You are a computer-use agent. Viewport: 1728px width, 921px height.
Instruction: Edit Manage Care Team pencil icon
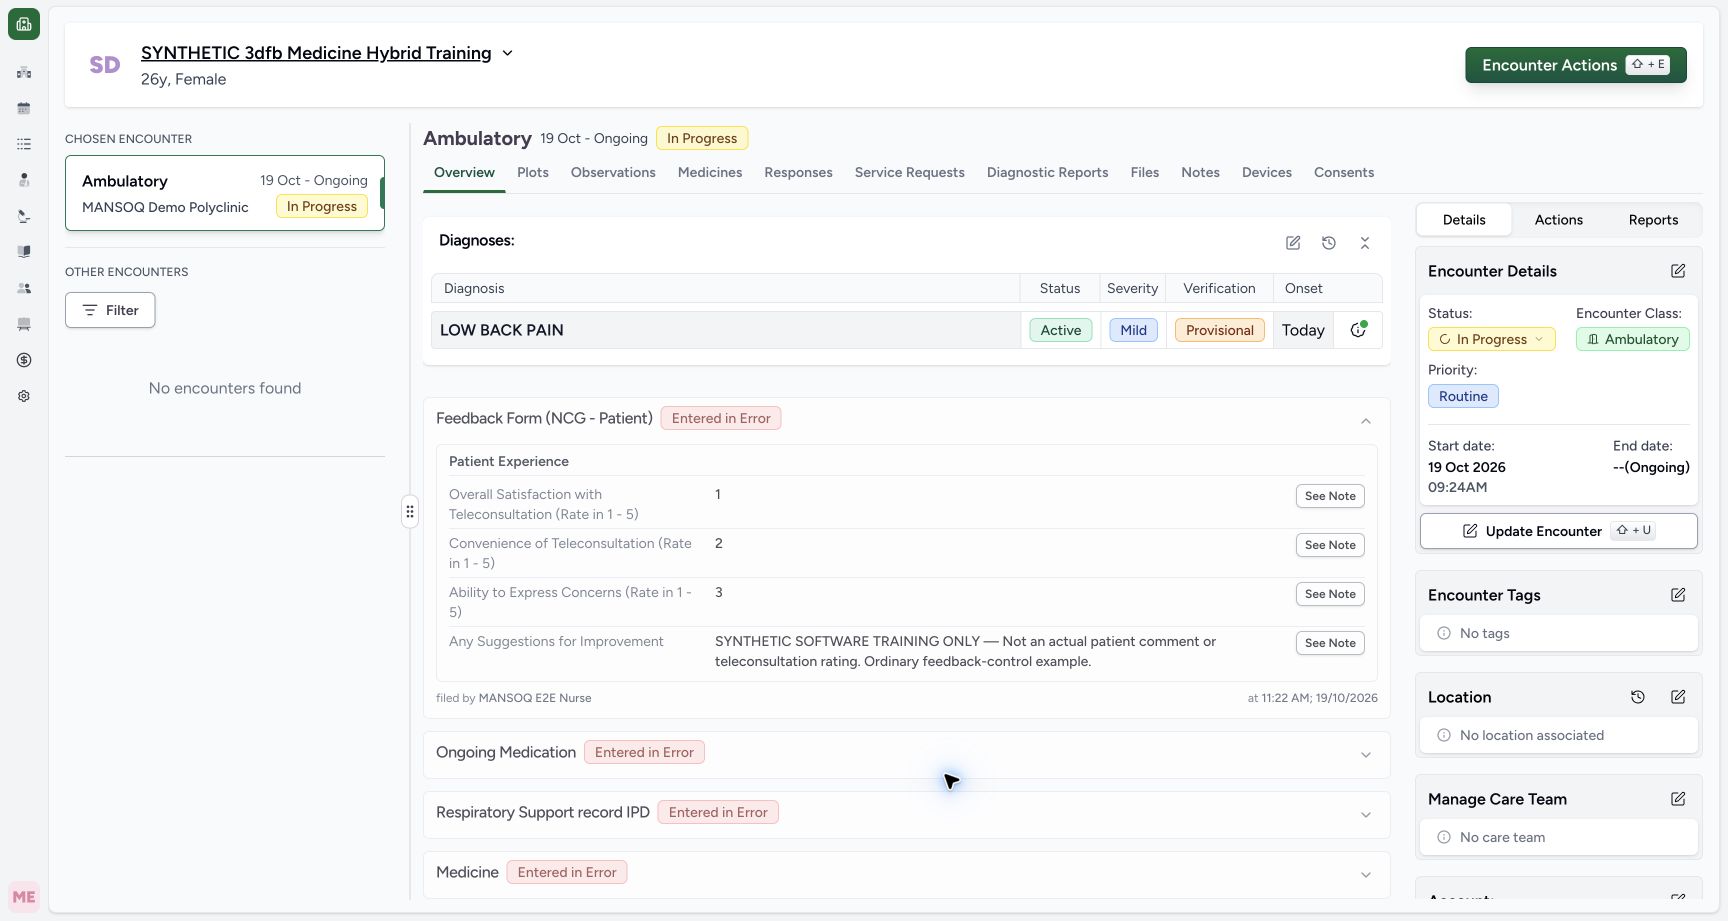(x=1678, y=799)
